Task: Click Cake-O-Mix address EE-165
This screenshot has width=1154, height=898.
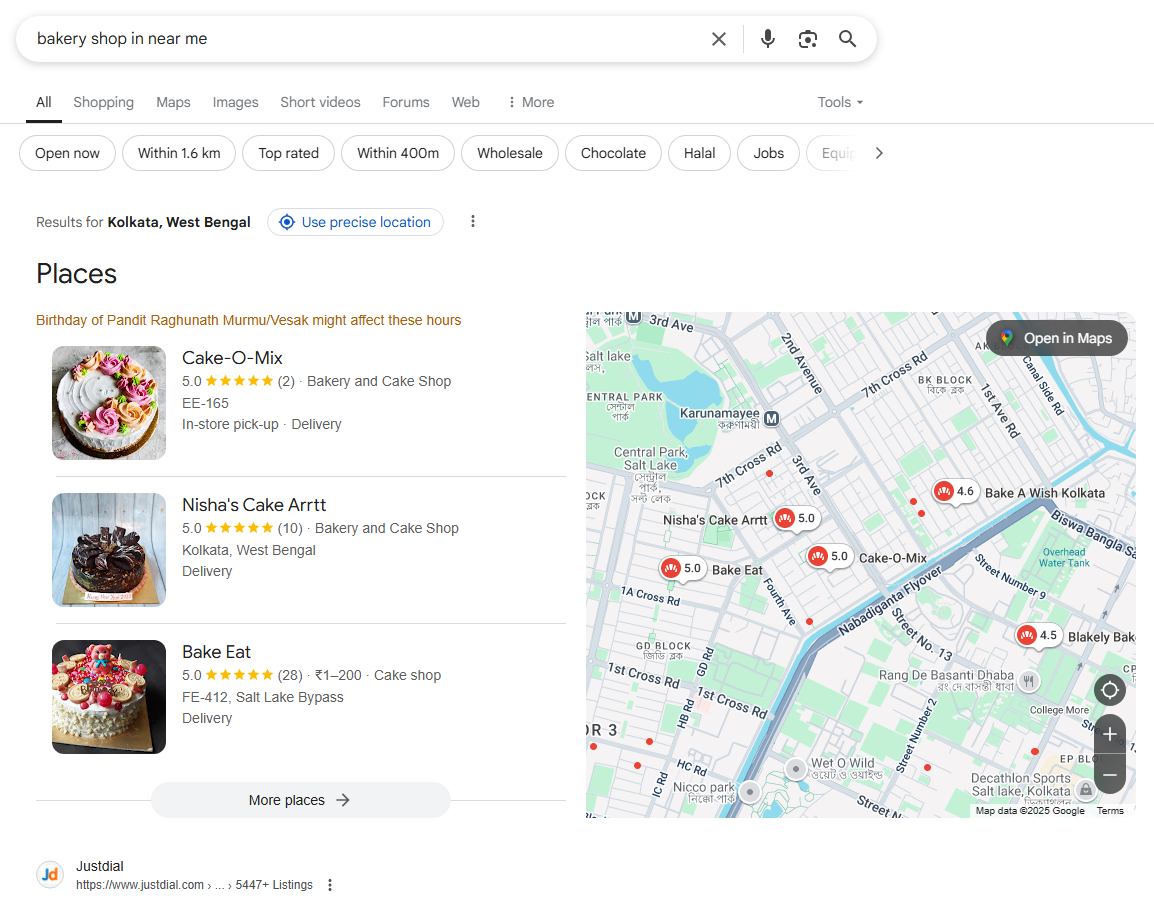Action: [x=205, y=403]
